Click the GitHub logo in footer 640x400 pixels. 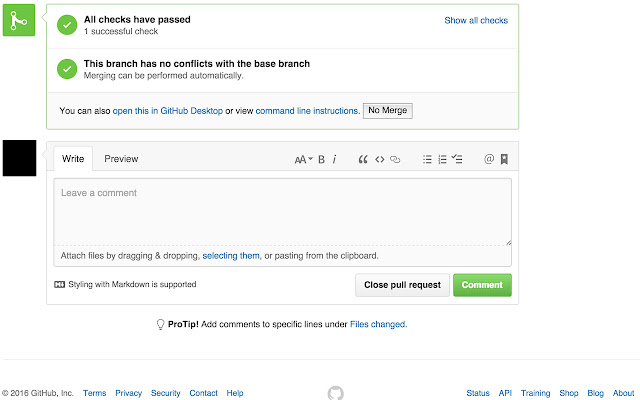(335, 393)
